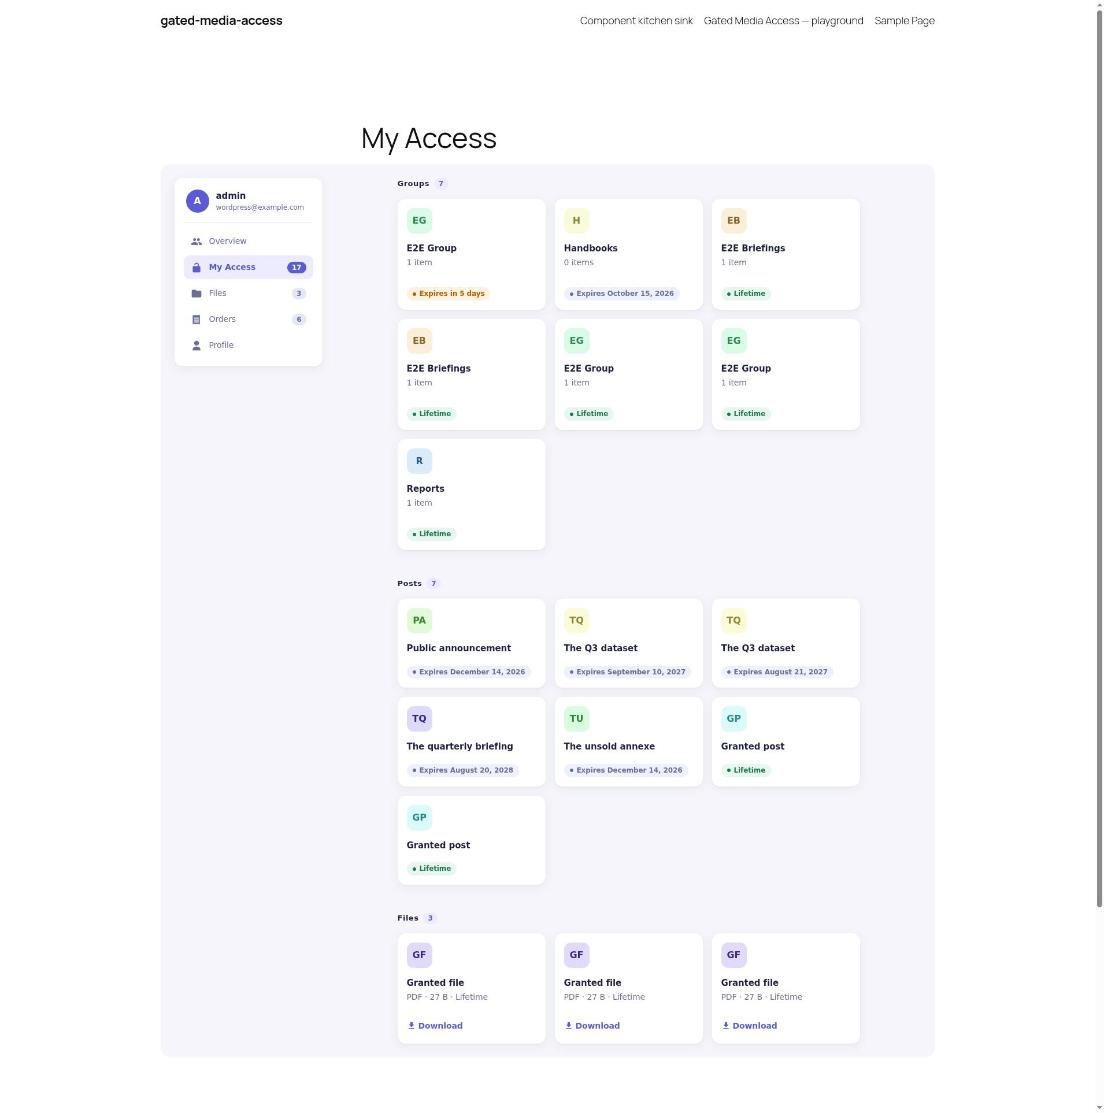Open the Public announcement post title
The width and height of the screenshot is (1104, 1113).
(459, 648)
